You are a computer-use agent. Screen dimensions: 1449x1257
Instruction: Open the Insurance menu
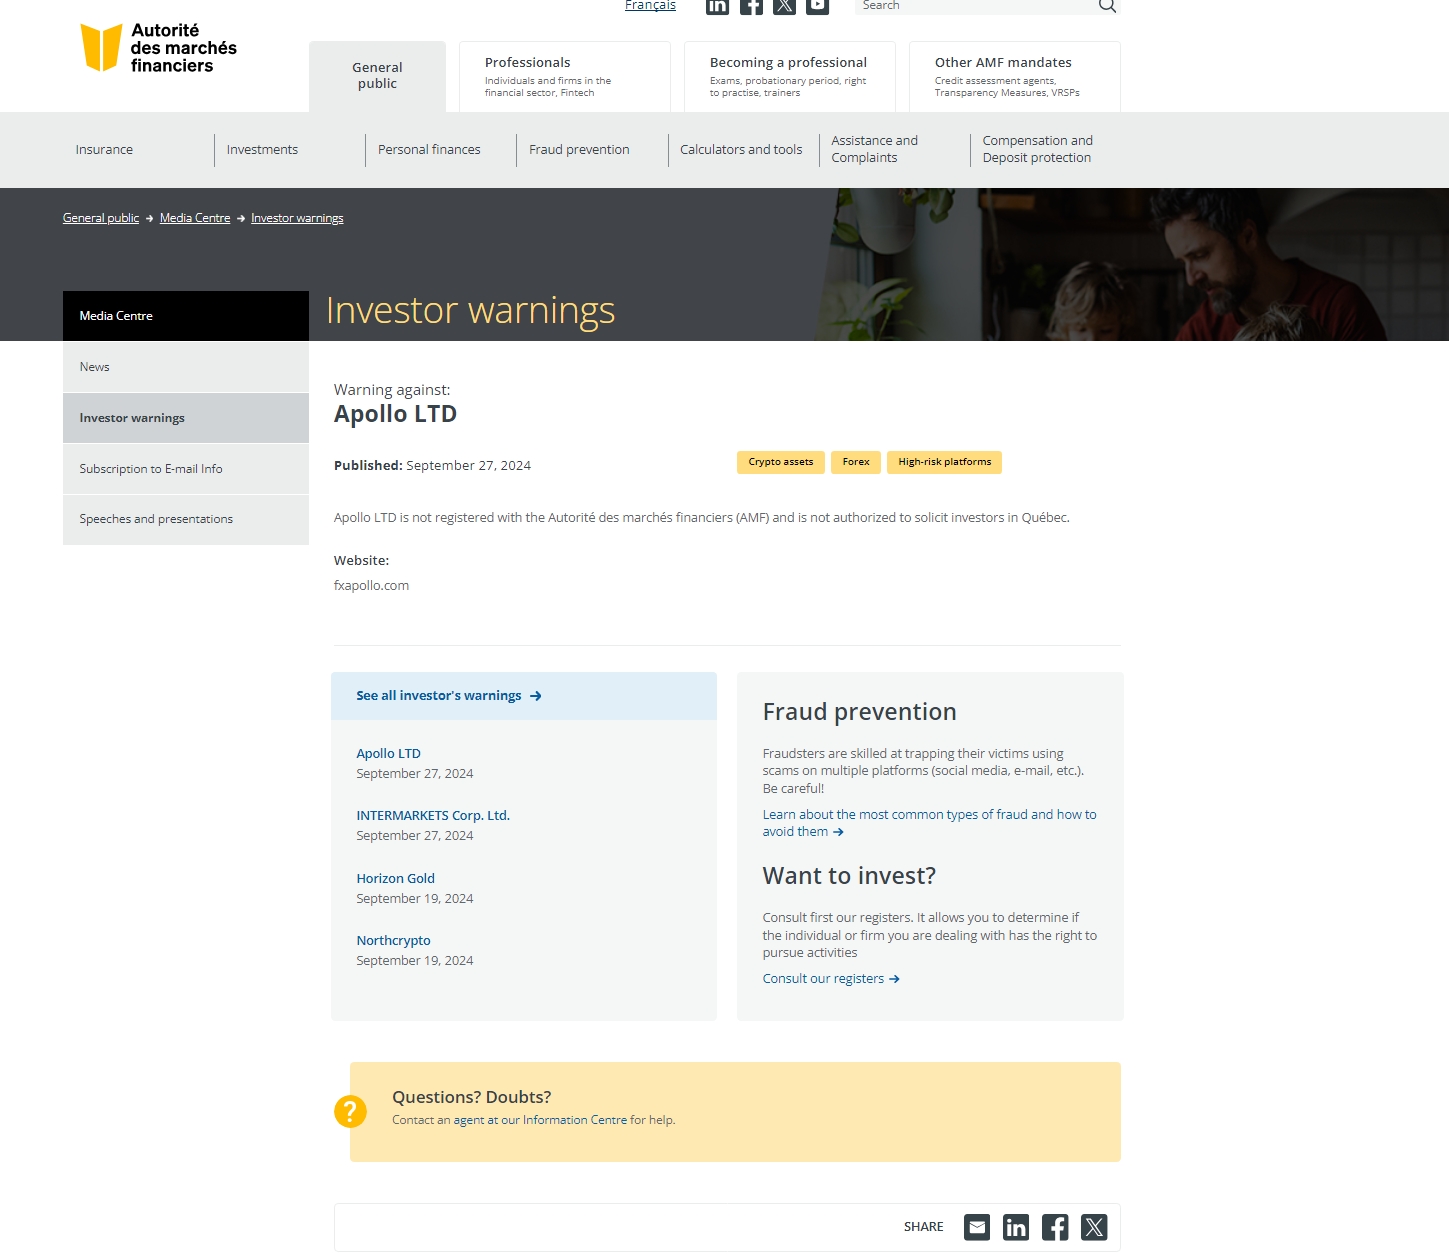click(104, 150)
